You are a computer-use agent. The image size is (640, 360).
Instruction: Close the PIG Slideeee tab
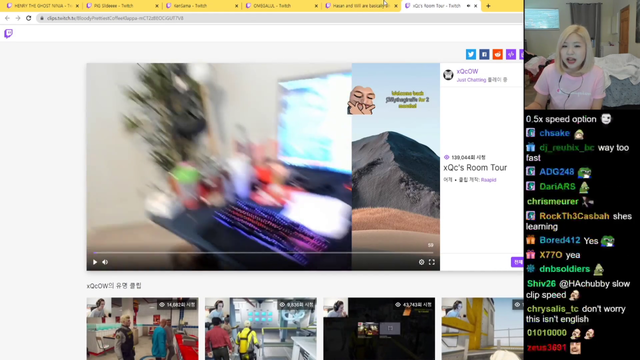[x=157, y=6]
